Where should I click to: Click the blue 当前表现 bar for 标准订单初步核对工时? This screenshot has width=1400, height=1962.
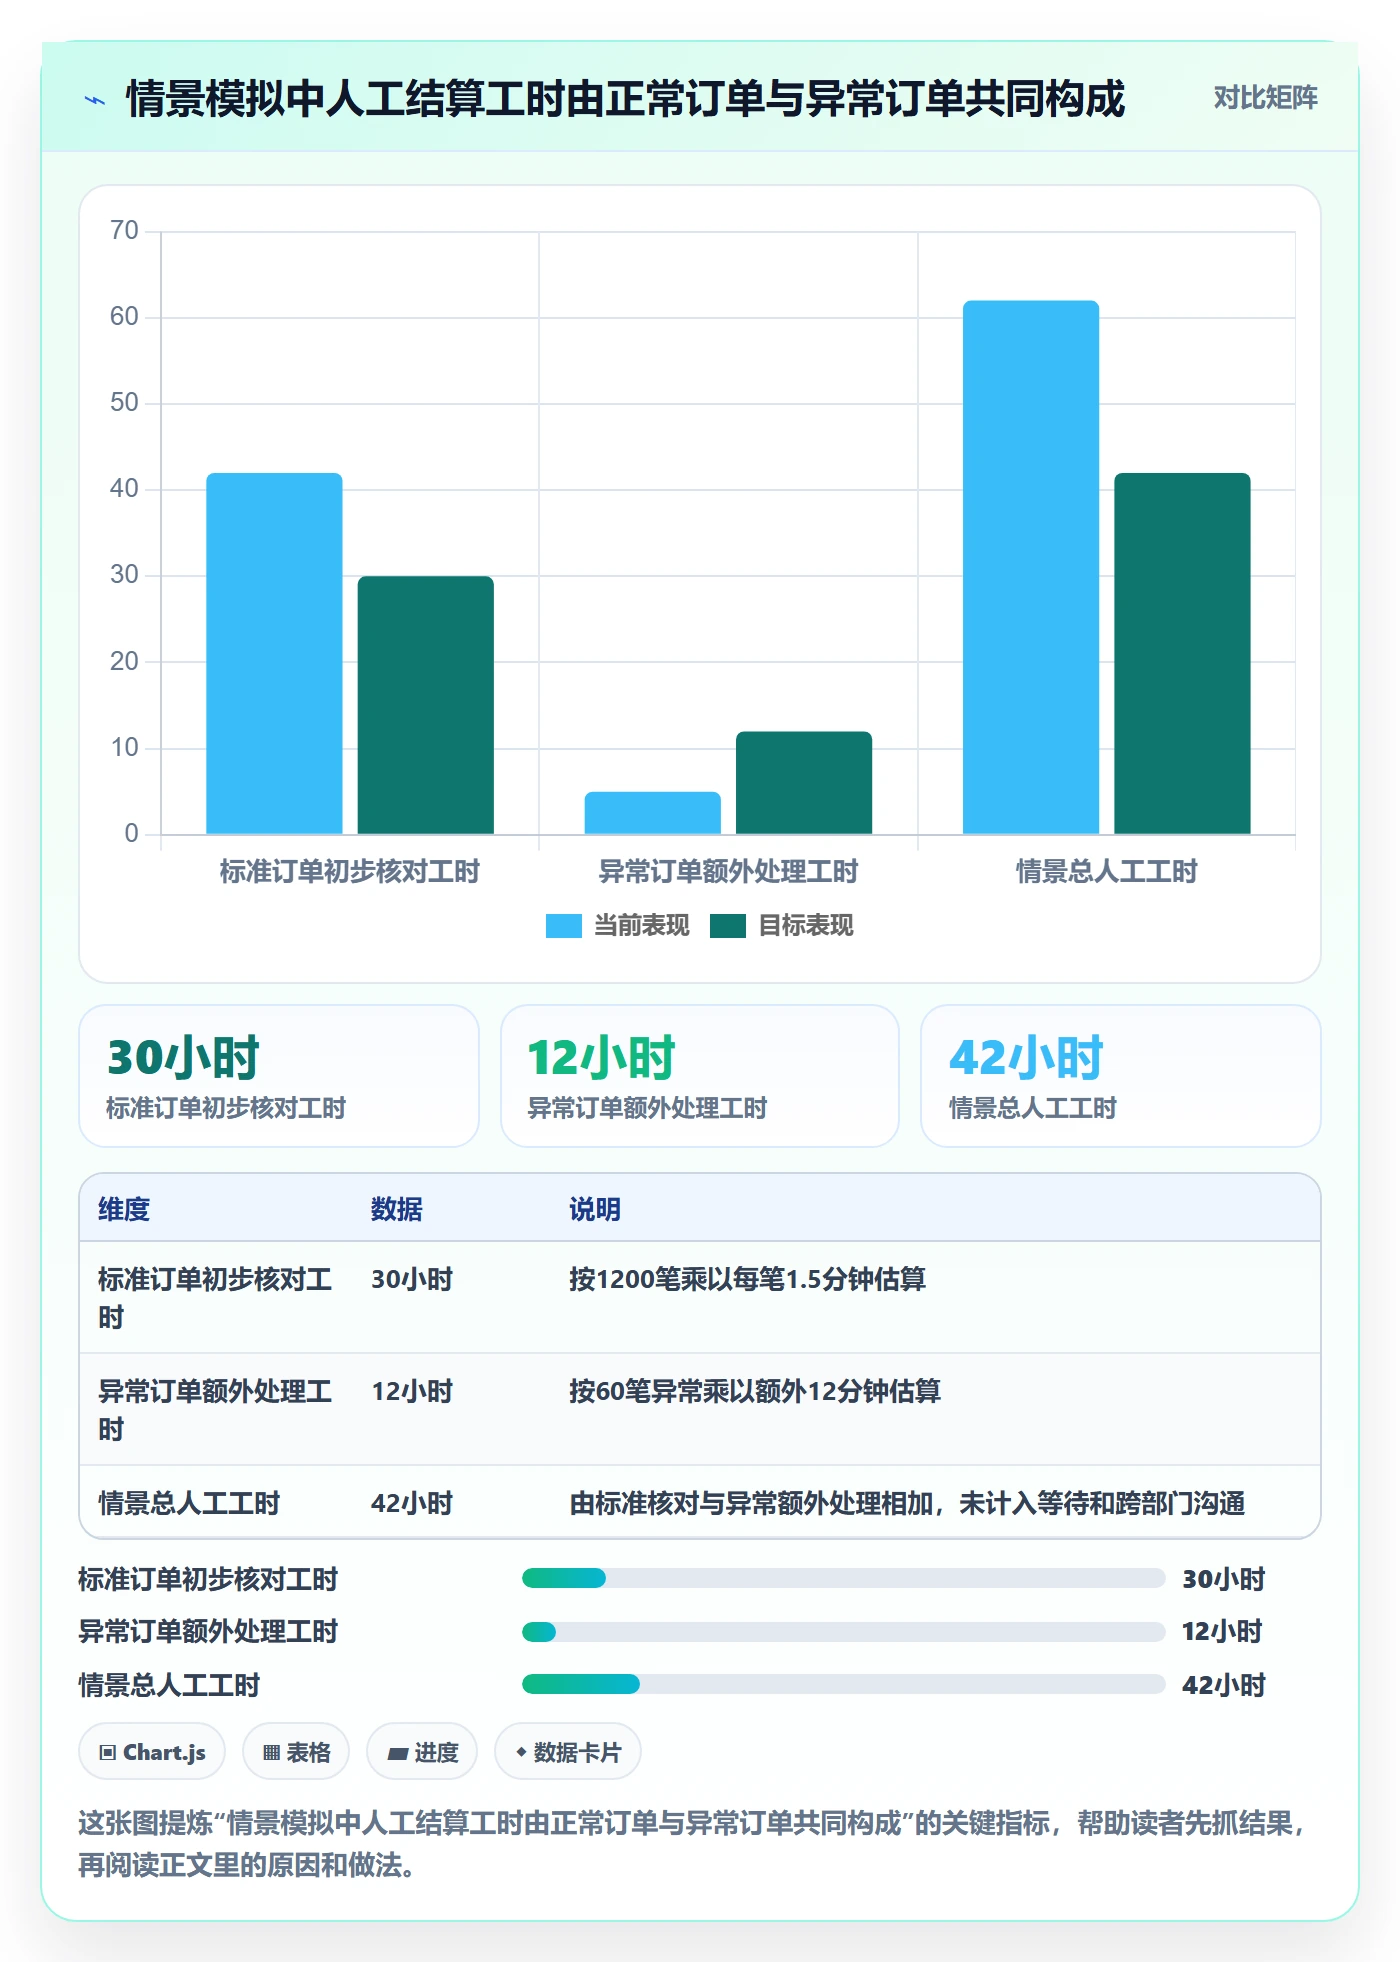[274, 653]
